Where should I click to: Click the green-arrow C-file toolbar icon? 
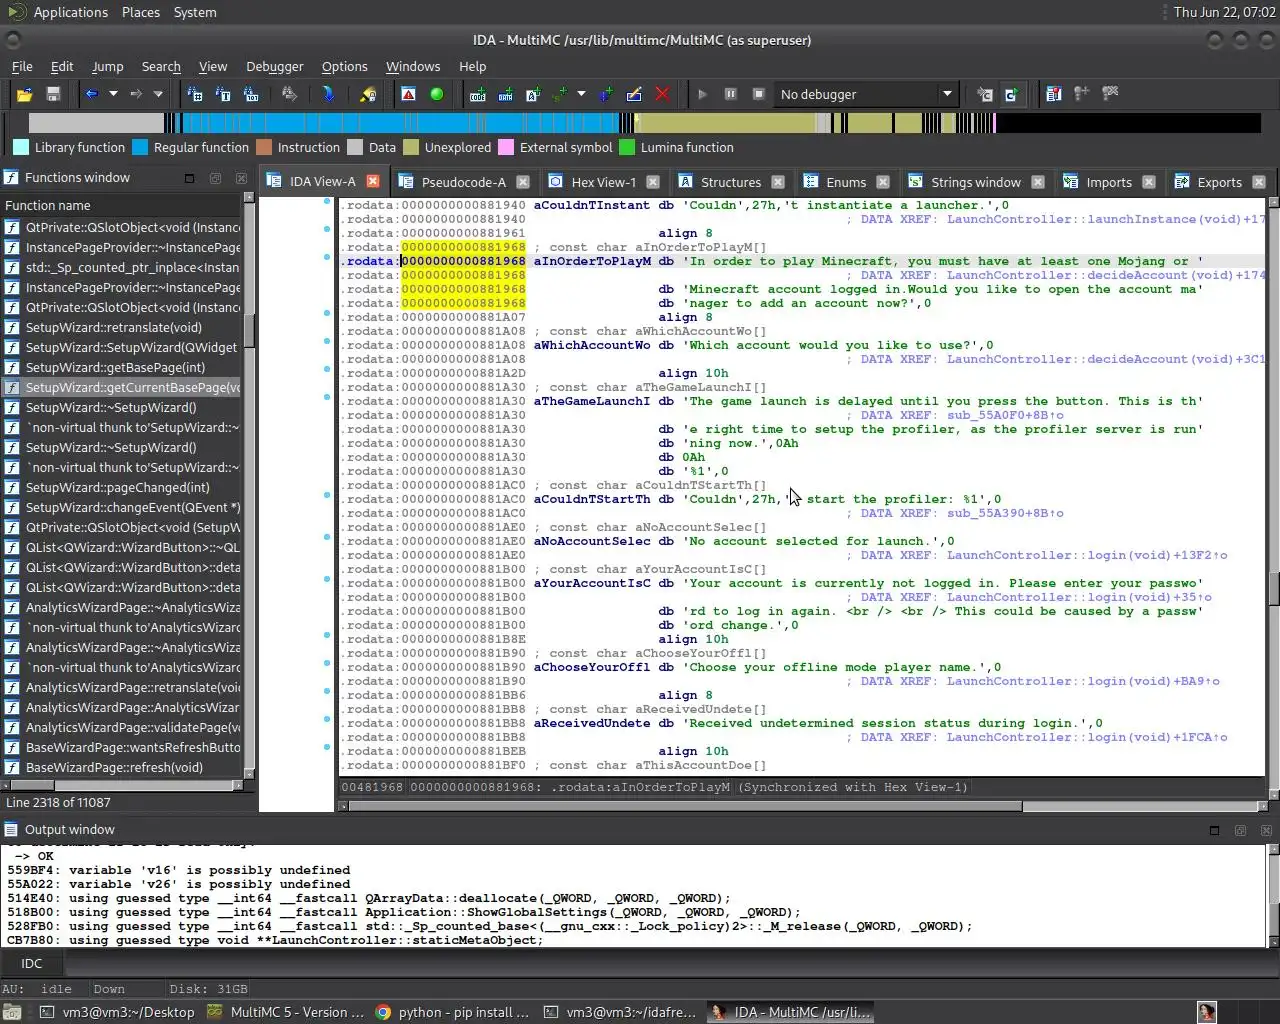click(x=1011, y=94)
